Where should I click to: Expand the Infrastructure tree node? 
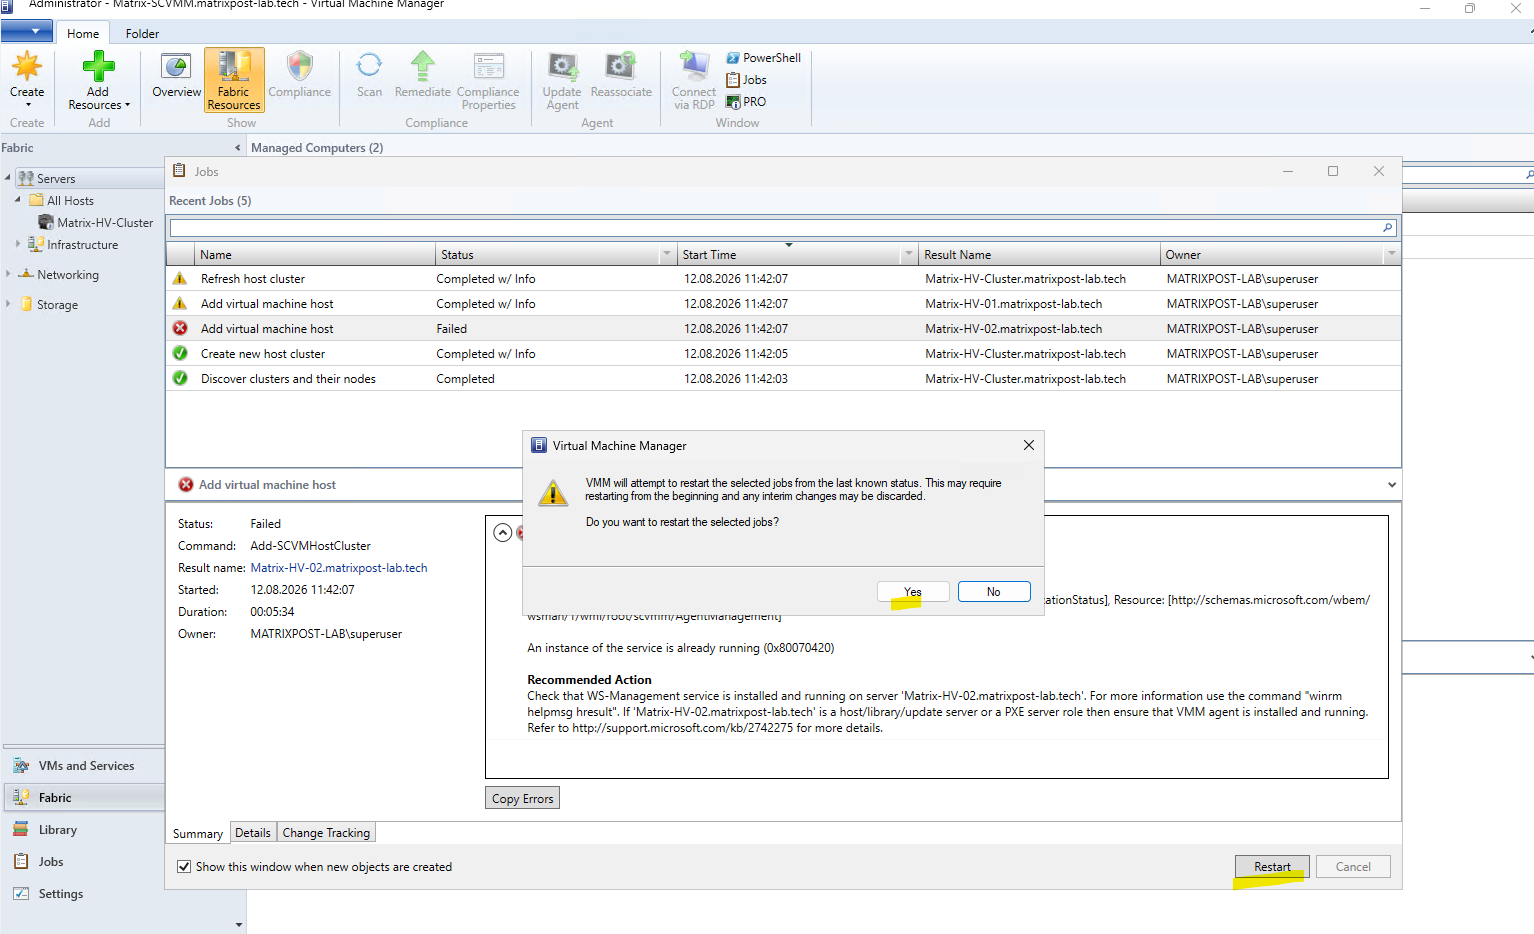18,244
